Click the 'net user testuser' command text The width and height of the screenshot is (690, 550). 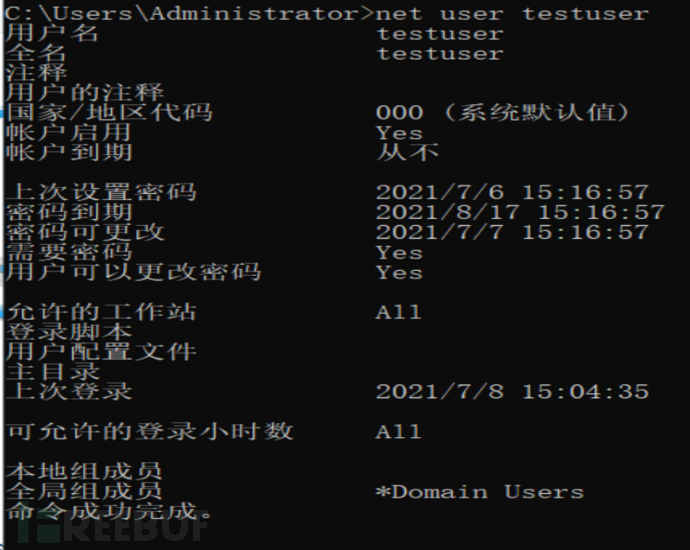pos(512,13)
